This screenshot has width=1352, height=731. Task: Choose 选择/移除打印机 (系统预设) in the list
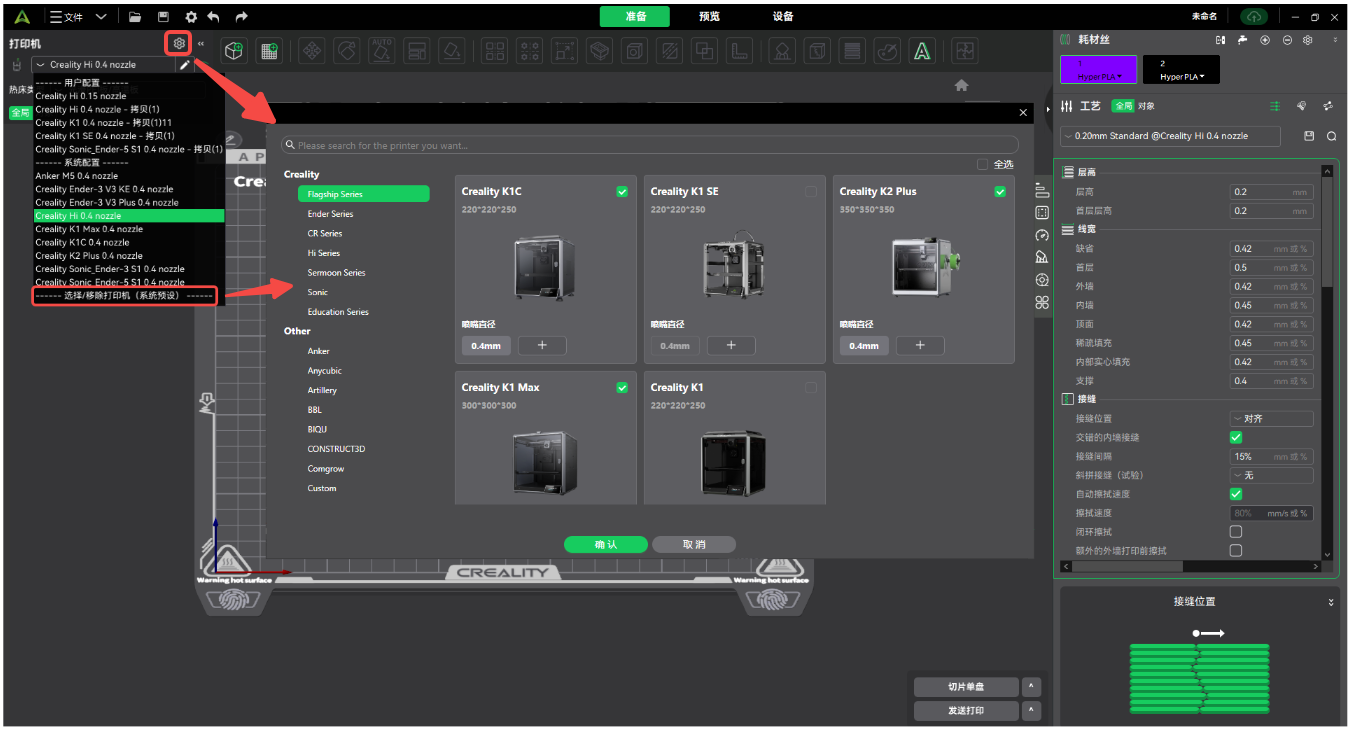tap(124, 296)
